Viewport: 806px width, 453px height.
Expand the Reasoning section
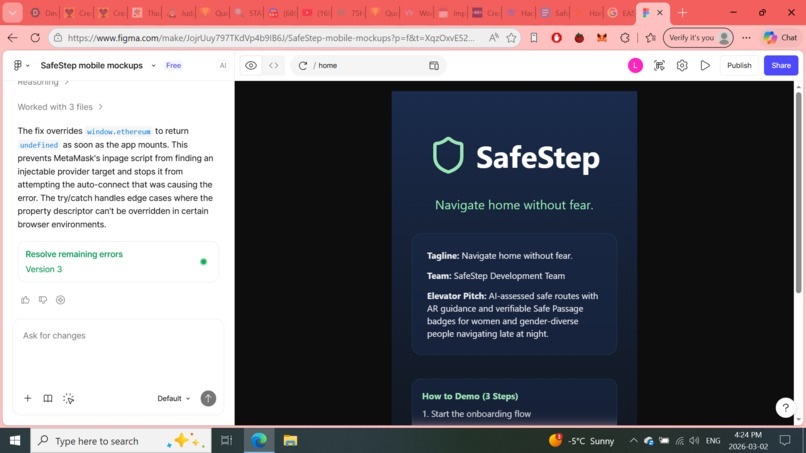click(43, 82)
